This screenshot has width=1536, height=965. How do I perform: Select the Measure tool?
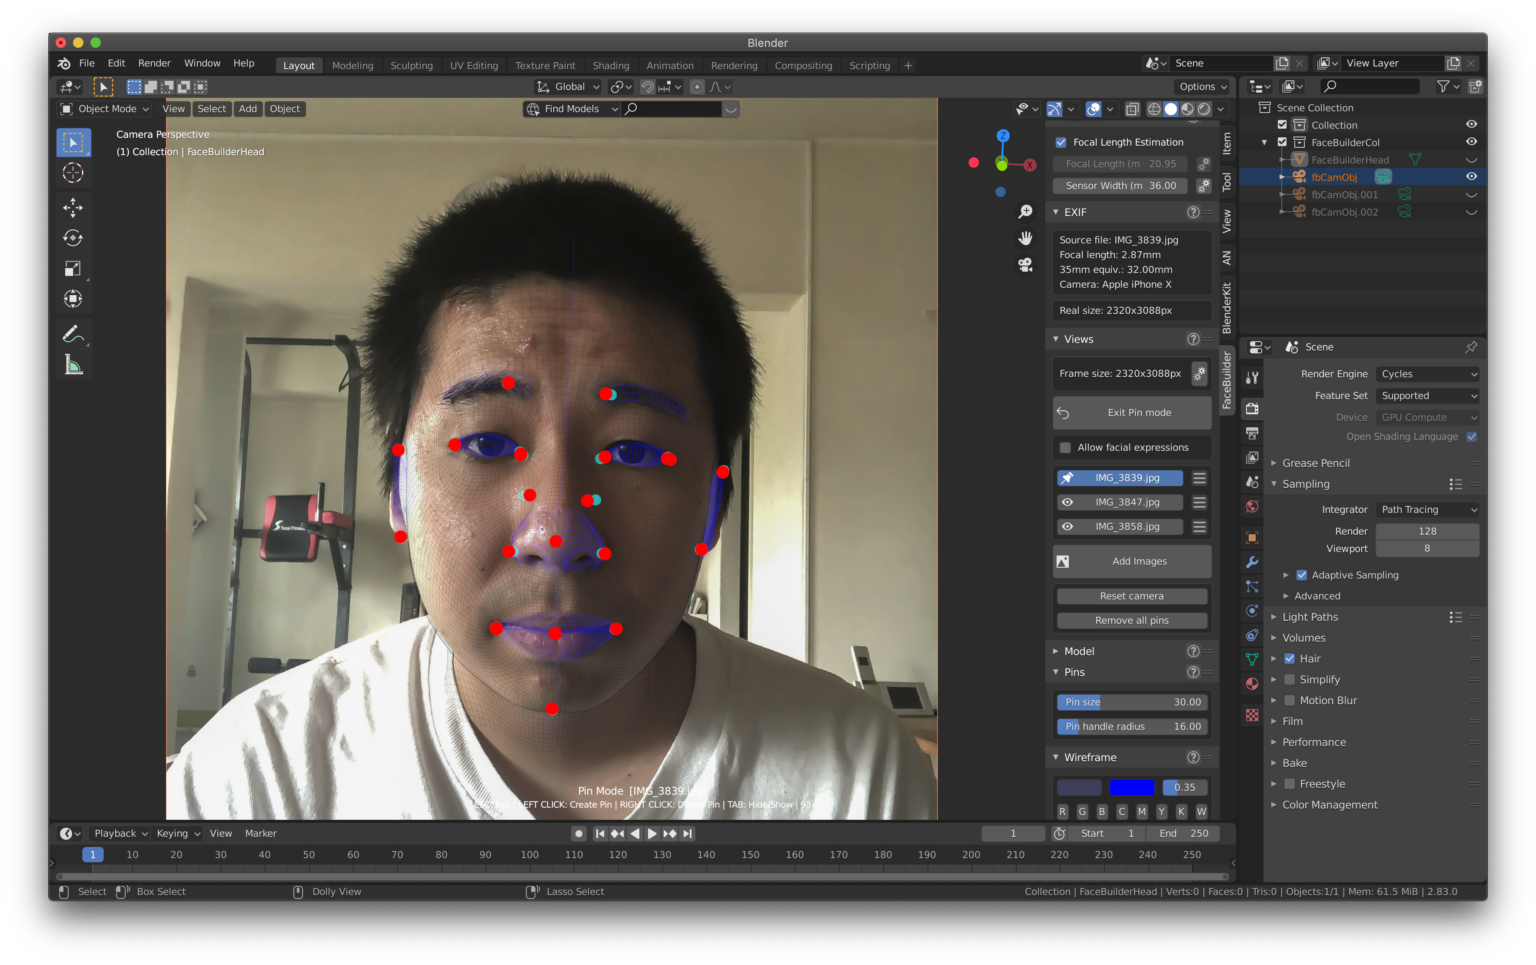[x=73, y=364]
